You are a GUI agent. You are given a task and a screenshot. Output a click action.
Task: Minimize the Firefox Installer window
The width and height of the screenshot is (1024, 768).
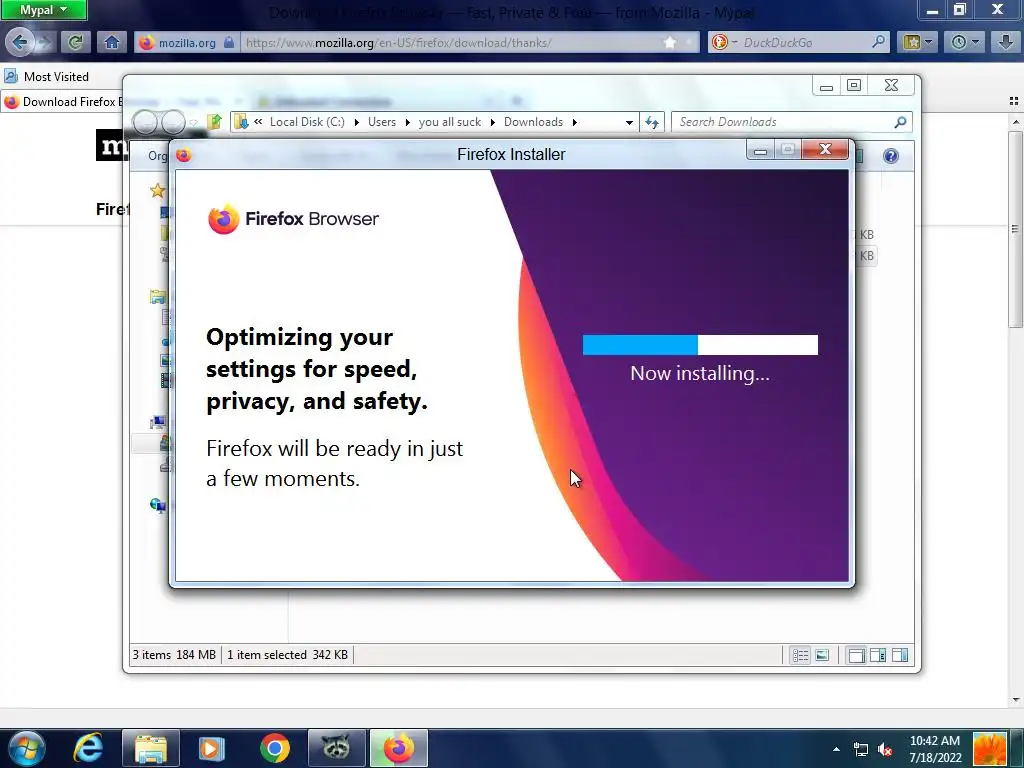(760, 151)
